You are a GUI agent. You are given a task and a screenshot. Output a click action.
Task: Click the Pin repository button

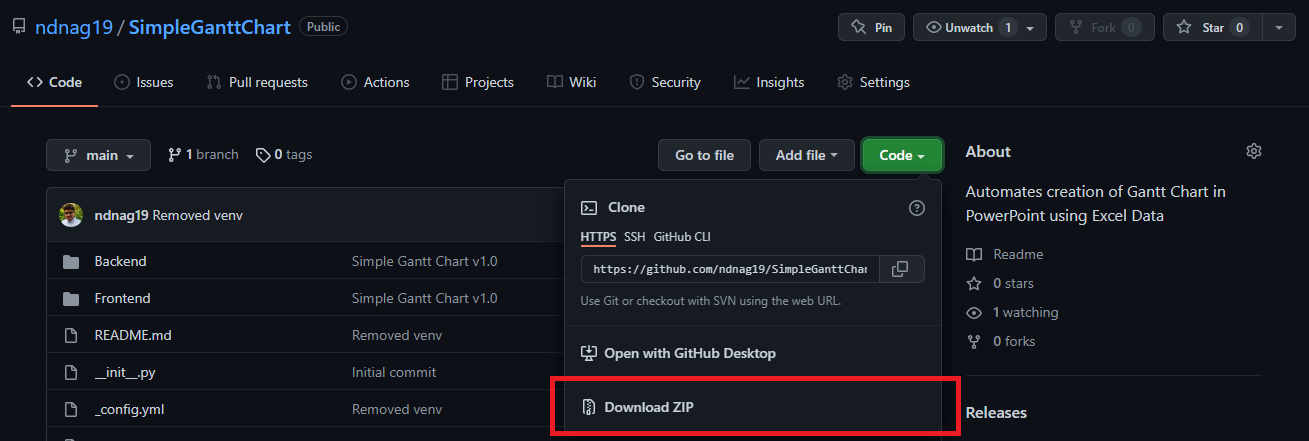tap(871, 27)
